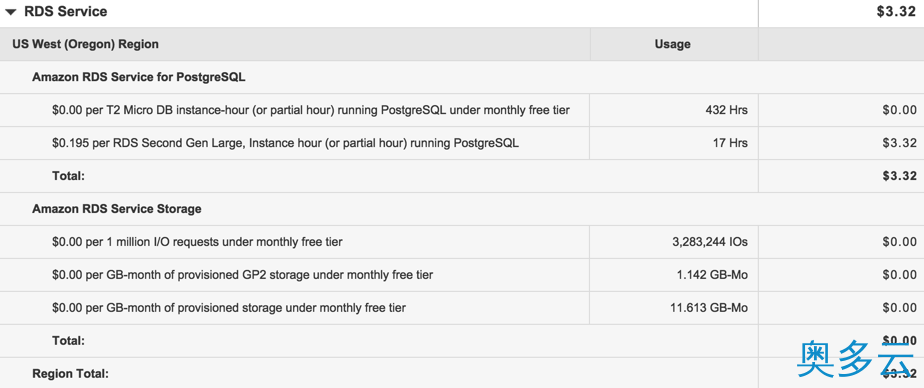924x388 pixels.
Task: Select the RDS Service heading
Action: [x=65, y=12]
